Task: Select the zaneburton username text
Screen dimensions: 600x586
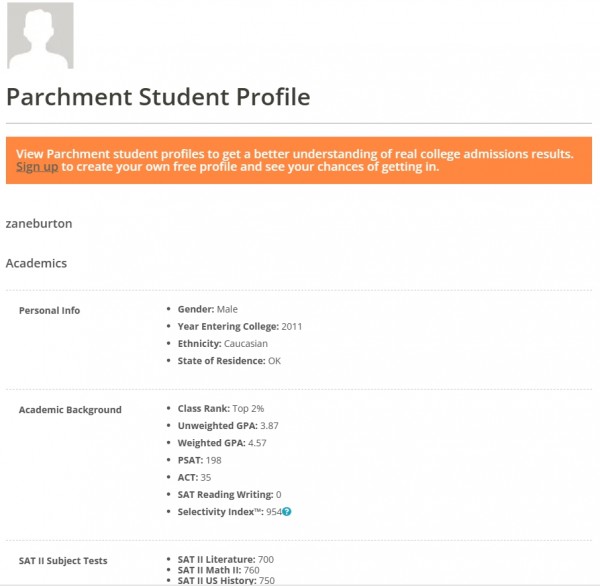Action: (39, 224)
